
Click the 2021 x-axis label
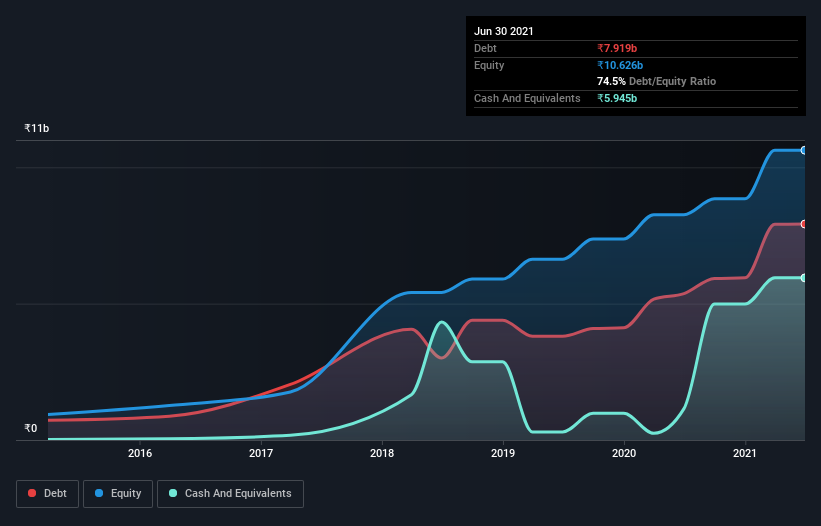click(745, 453)
